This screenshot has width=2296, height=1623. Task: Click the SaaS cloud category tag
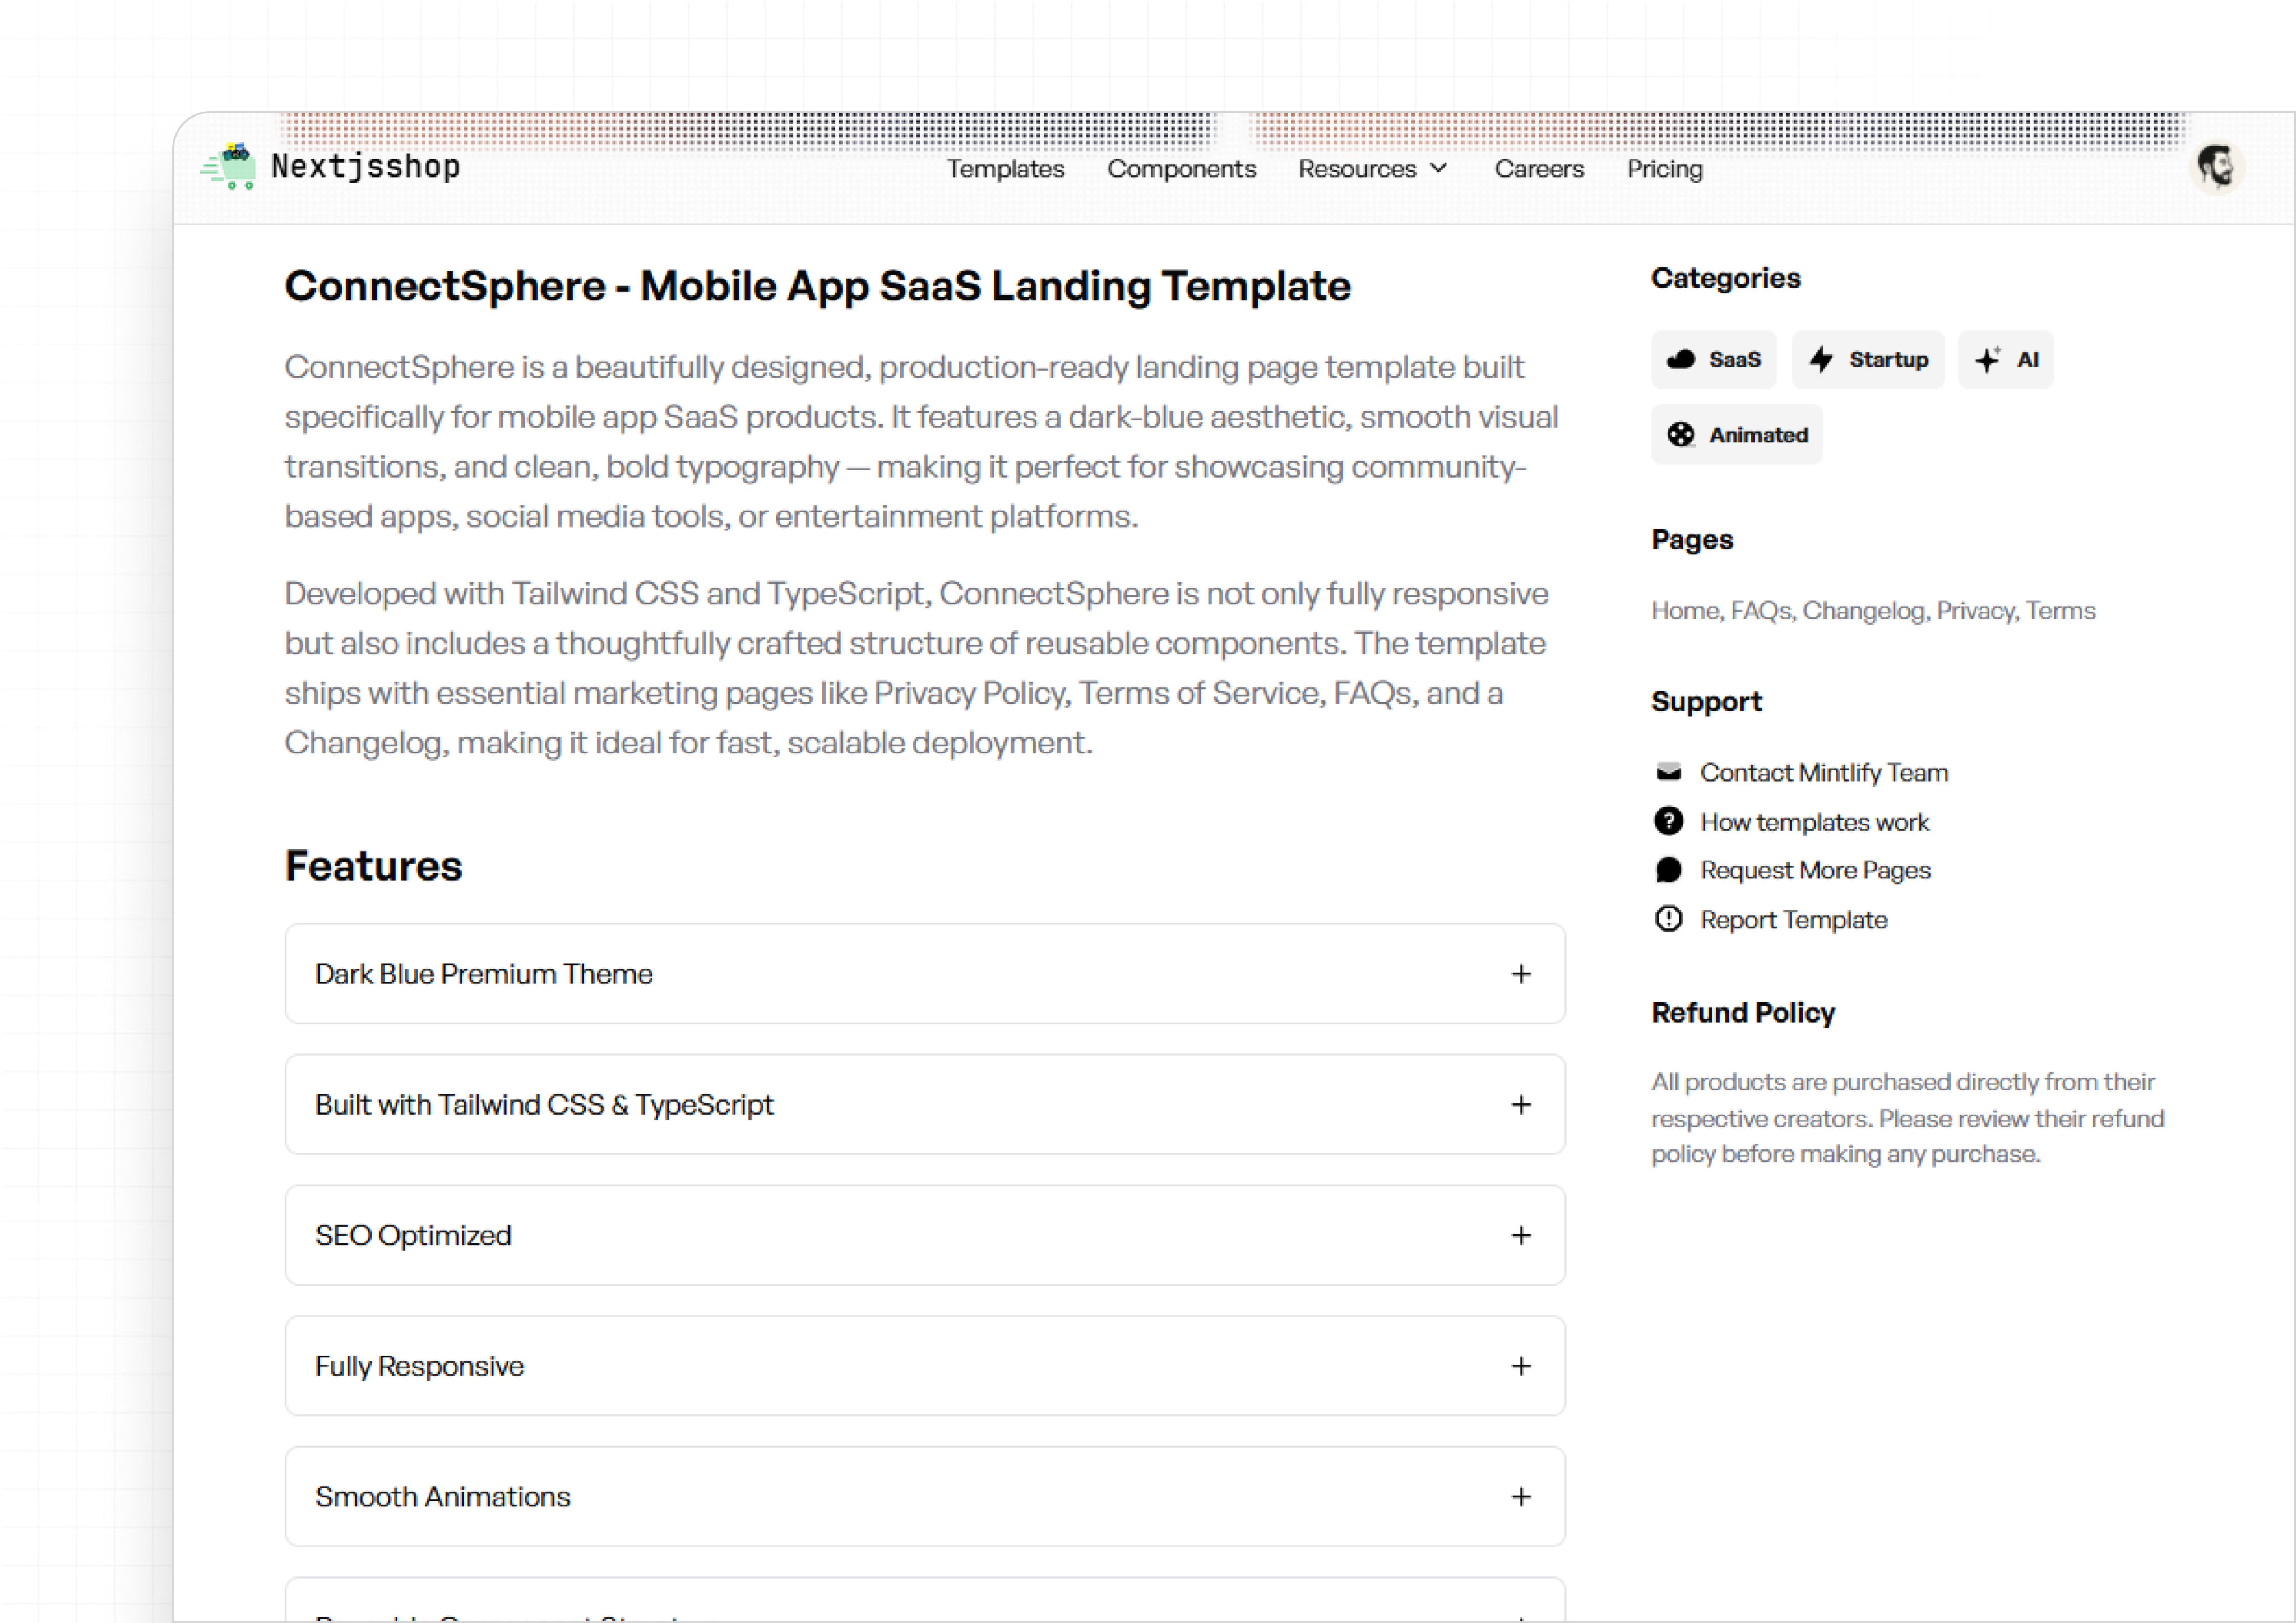click(x=1713, y=359)
